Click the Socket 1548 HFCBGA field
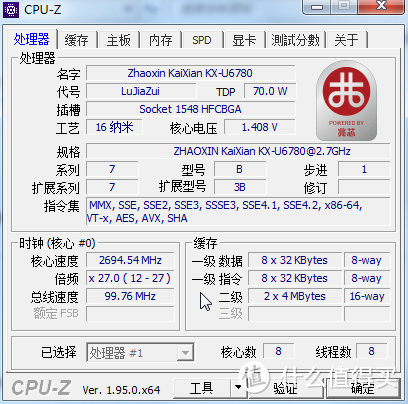This screenshot has height=404, width=408. point(190,109)
